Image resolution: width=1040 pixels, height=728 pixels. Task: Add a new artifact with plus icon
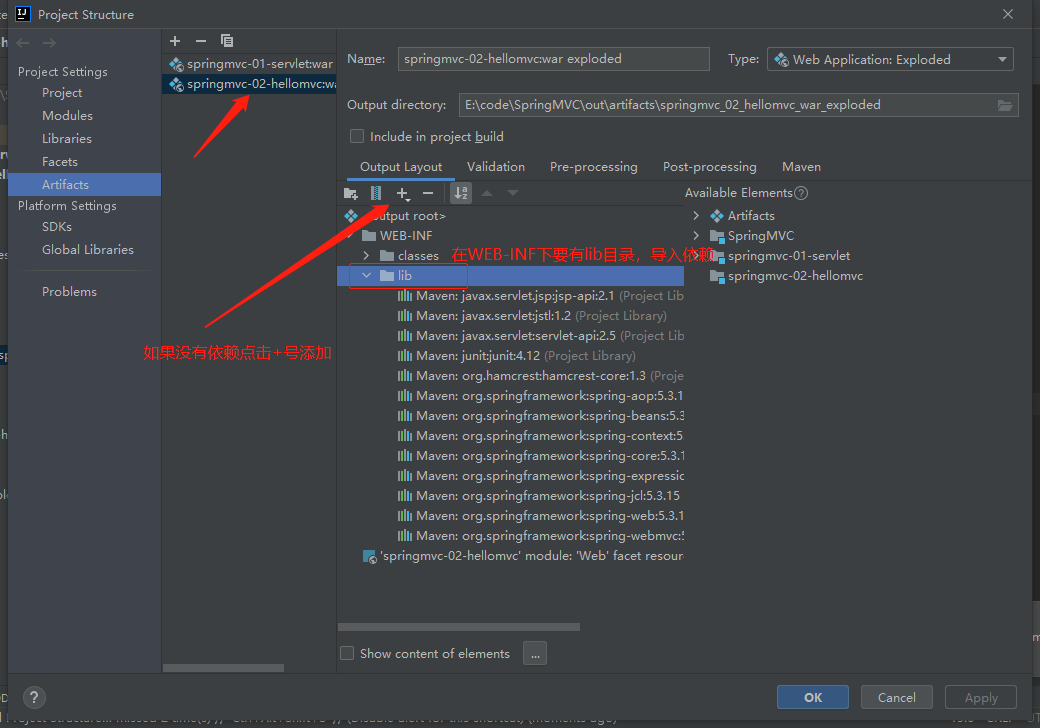(175, 41)
